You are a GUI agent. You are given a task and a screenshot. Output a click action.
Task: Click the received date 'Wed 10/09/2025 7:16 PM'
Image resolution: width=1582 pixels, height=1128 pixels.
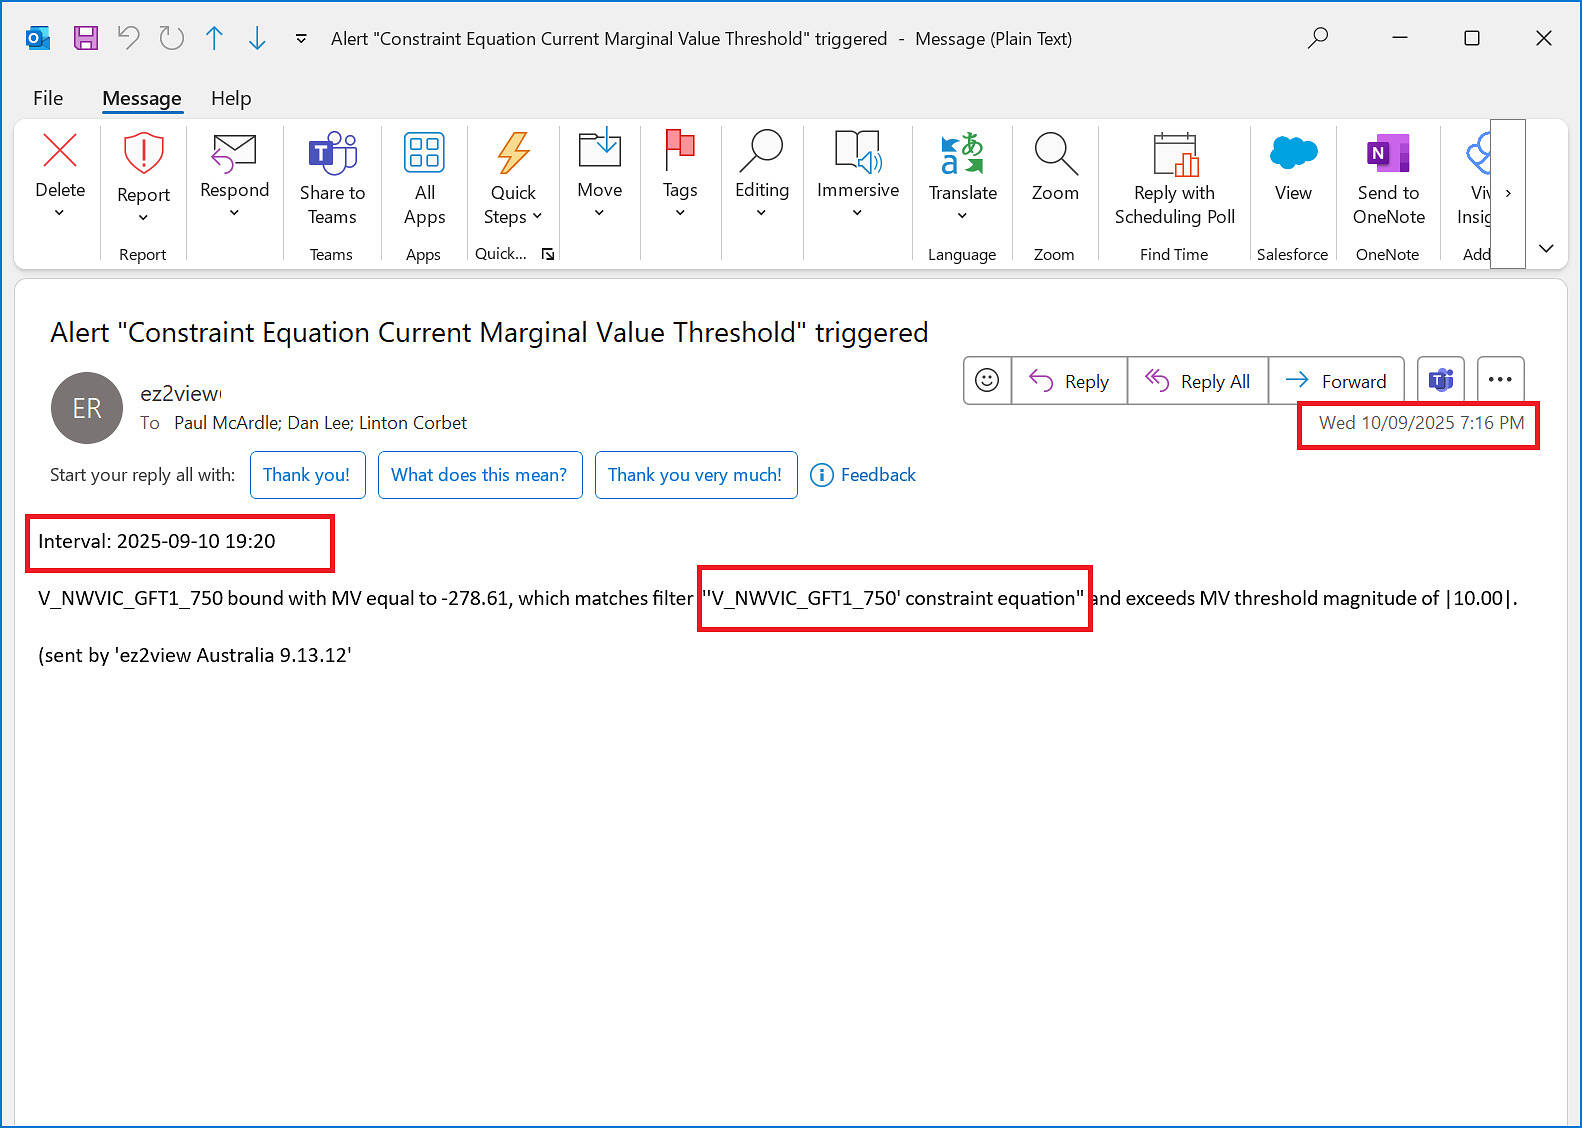[1421, 423]
